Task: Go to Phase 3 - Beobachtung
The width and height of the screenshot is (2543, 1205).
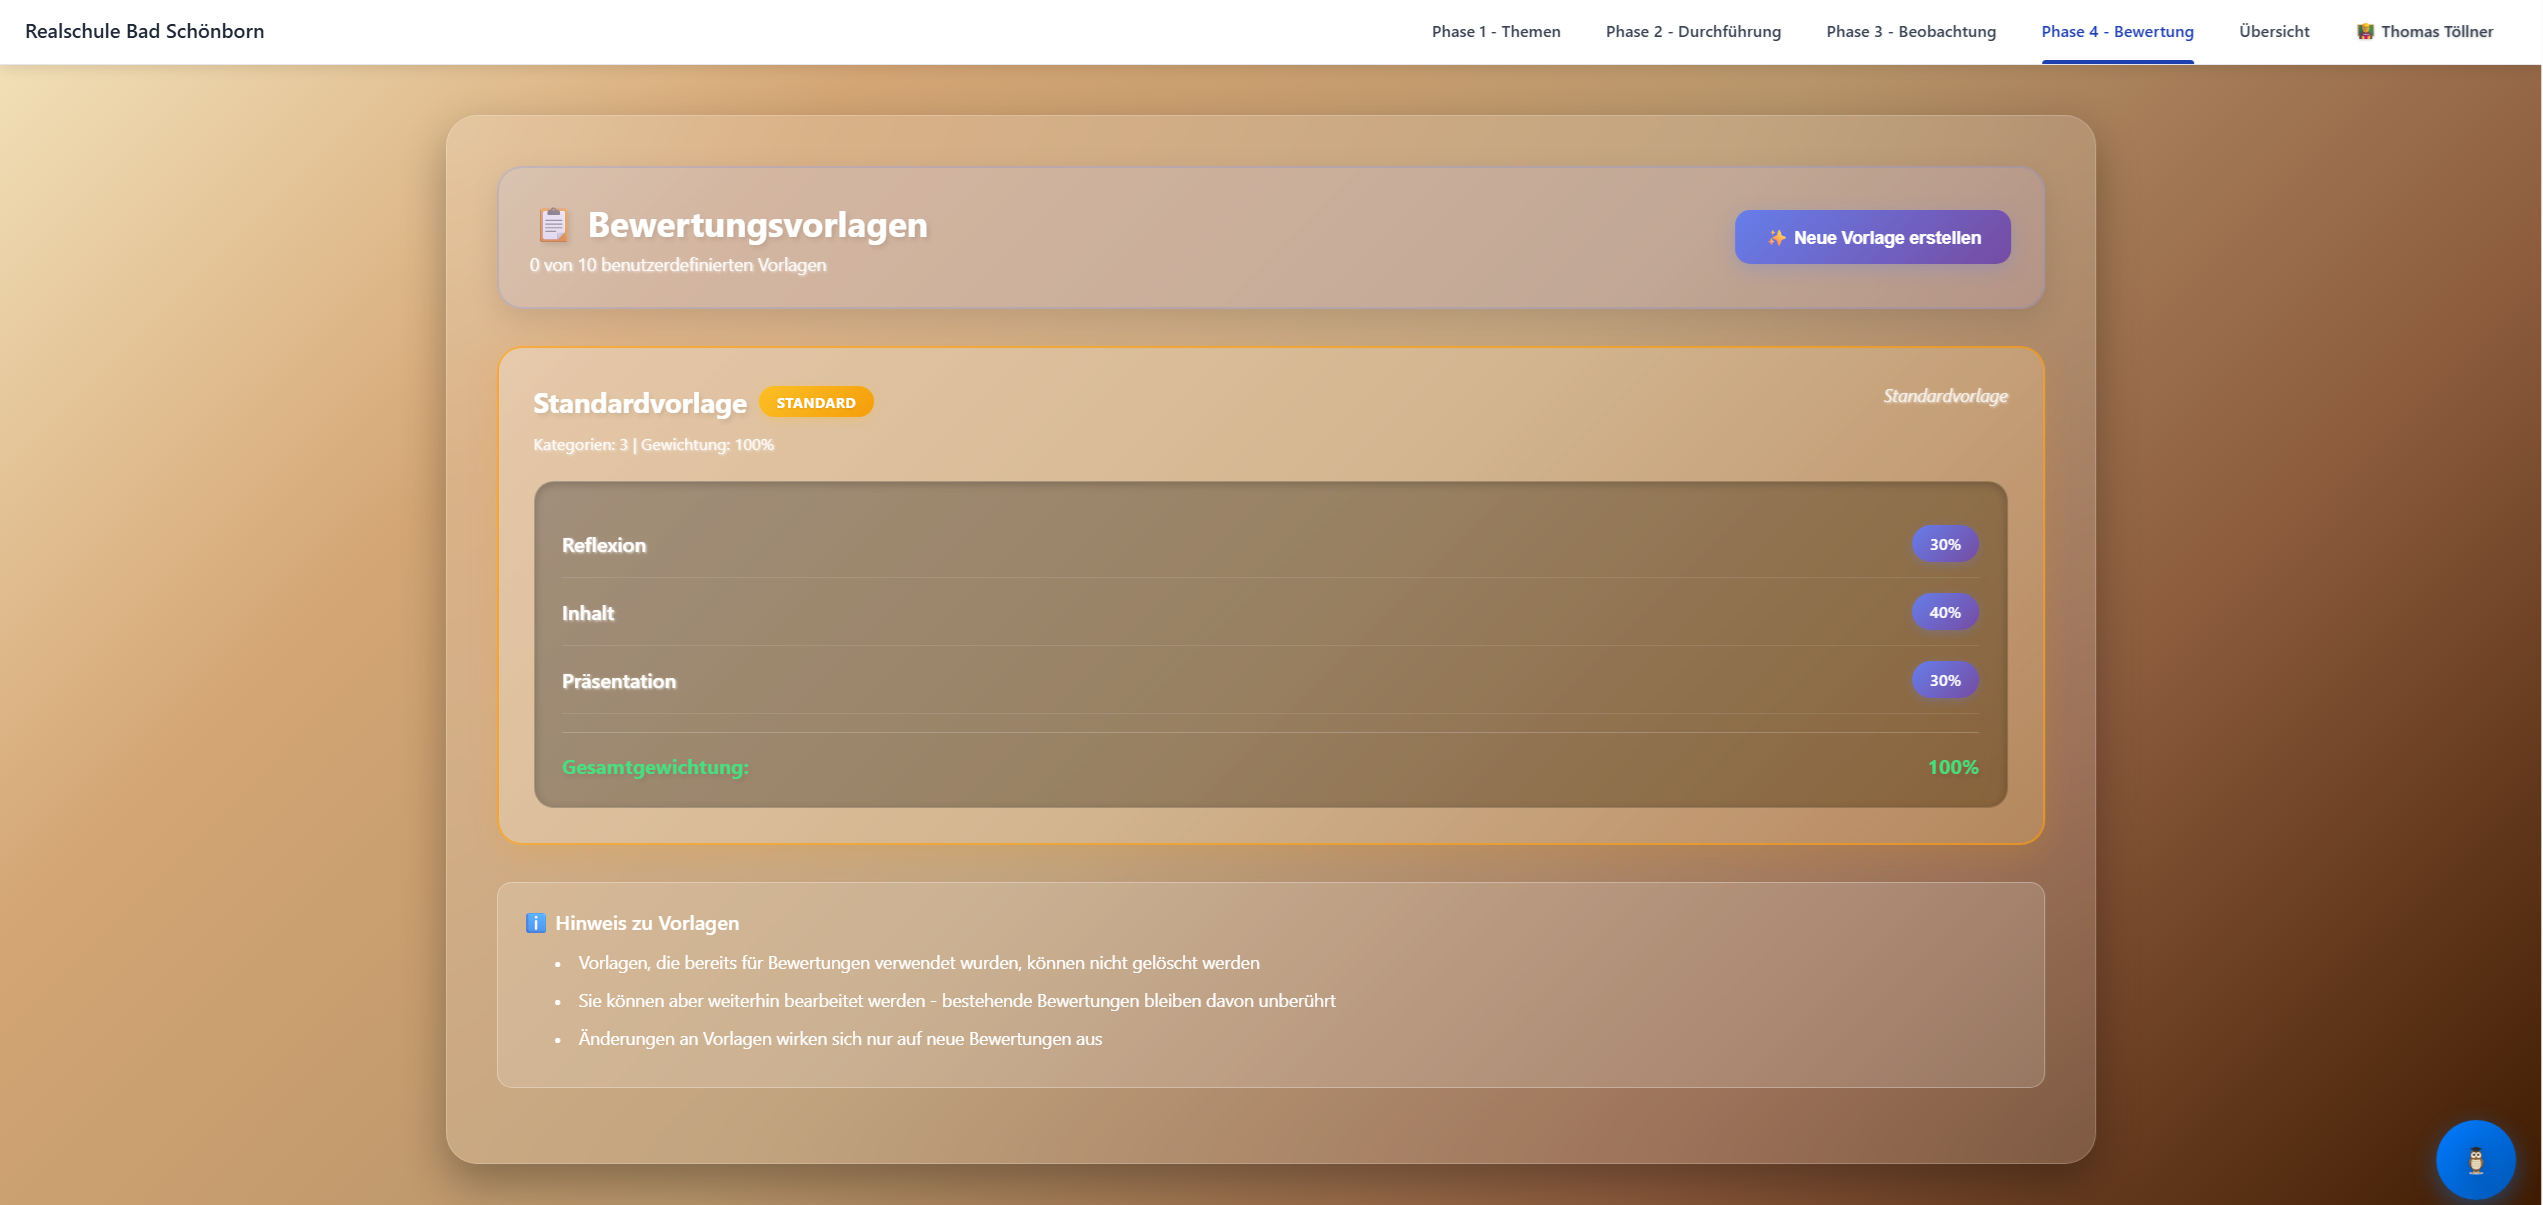Action: 1910,32
